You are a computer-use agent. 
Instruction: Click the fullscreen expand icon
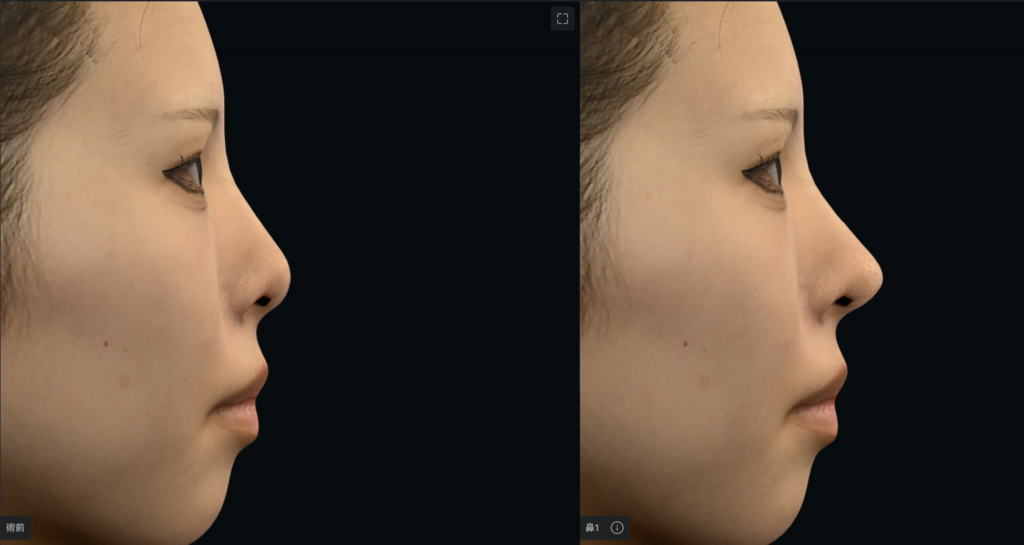click(562, 19)
